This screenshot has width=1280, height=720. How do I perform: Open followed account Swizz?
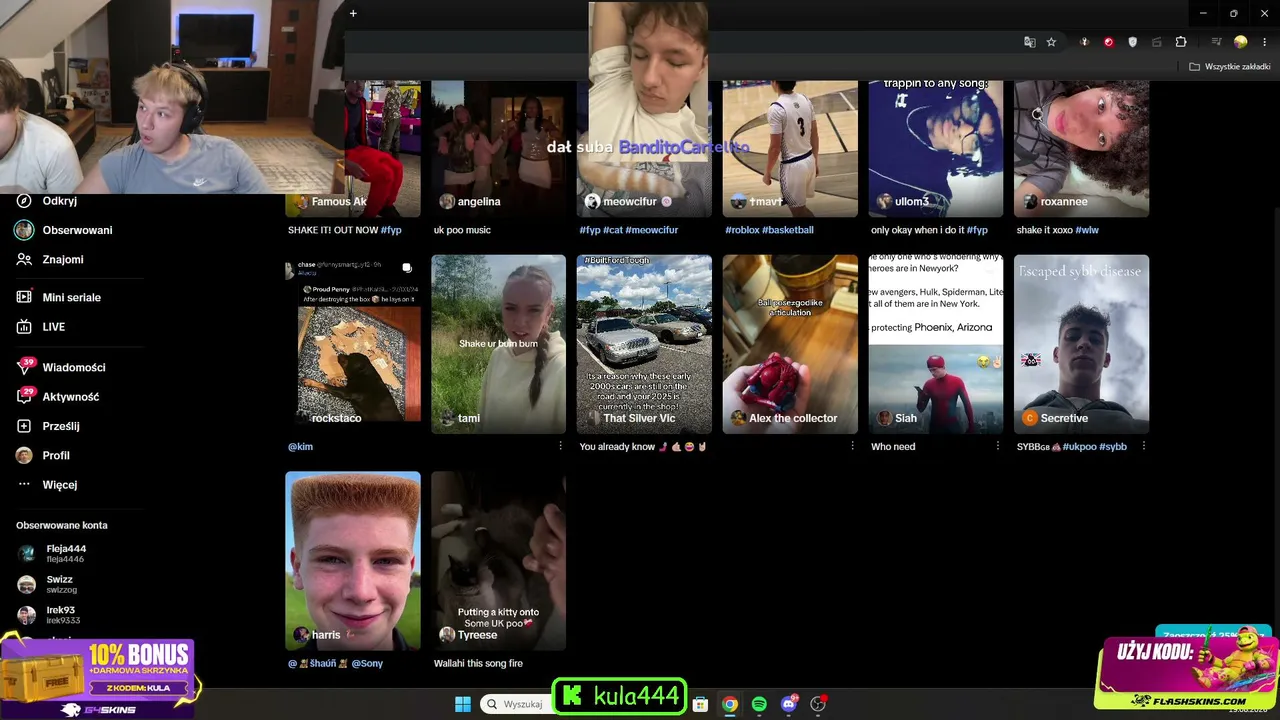[x=60, y=584]
